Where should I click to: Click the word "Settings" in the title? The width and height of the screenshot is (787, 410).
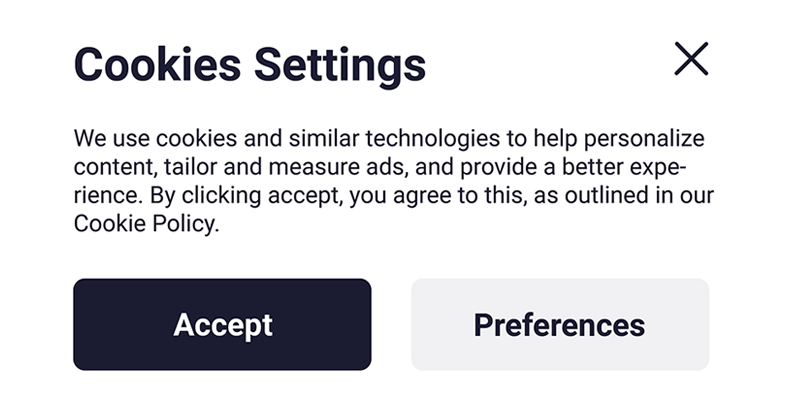(x=339, y=65)
